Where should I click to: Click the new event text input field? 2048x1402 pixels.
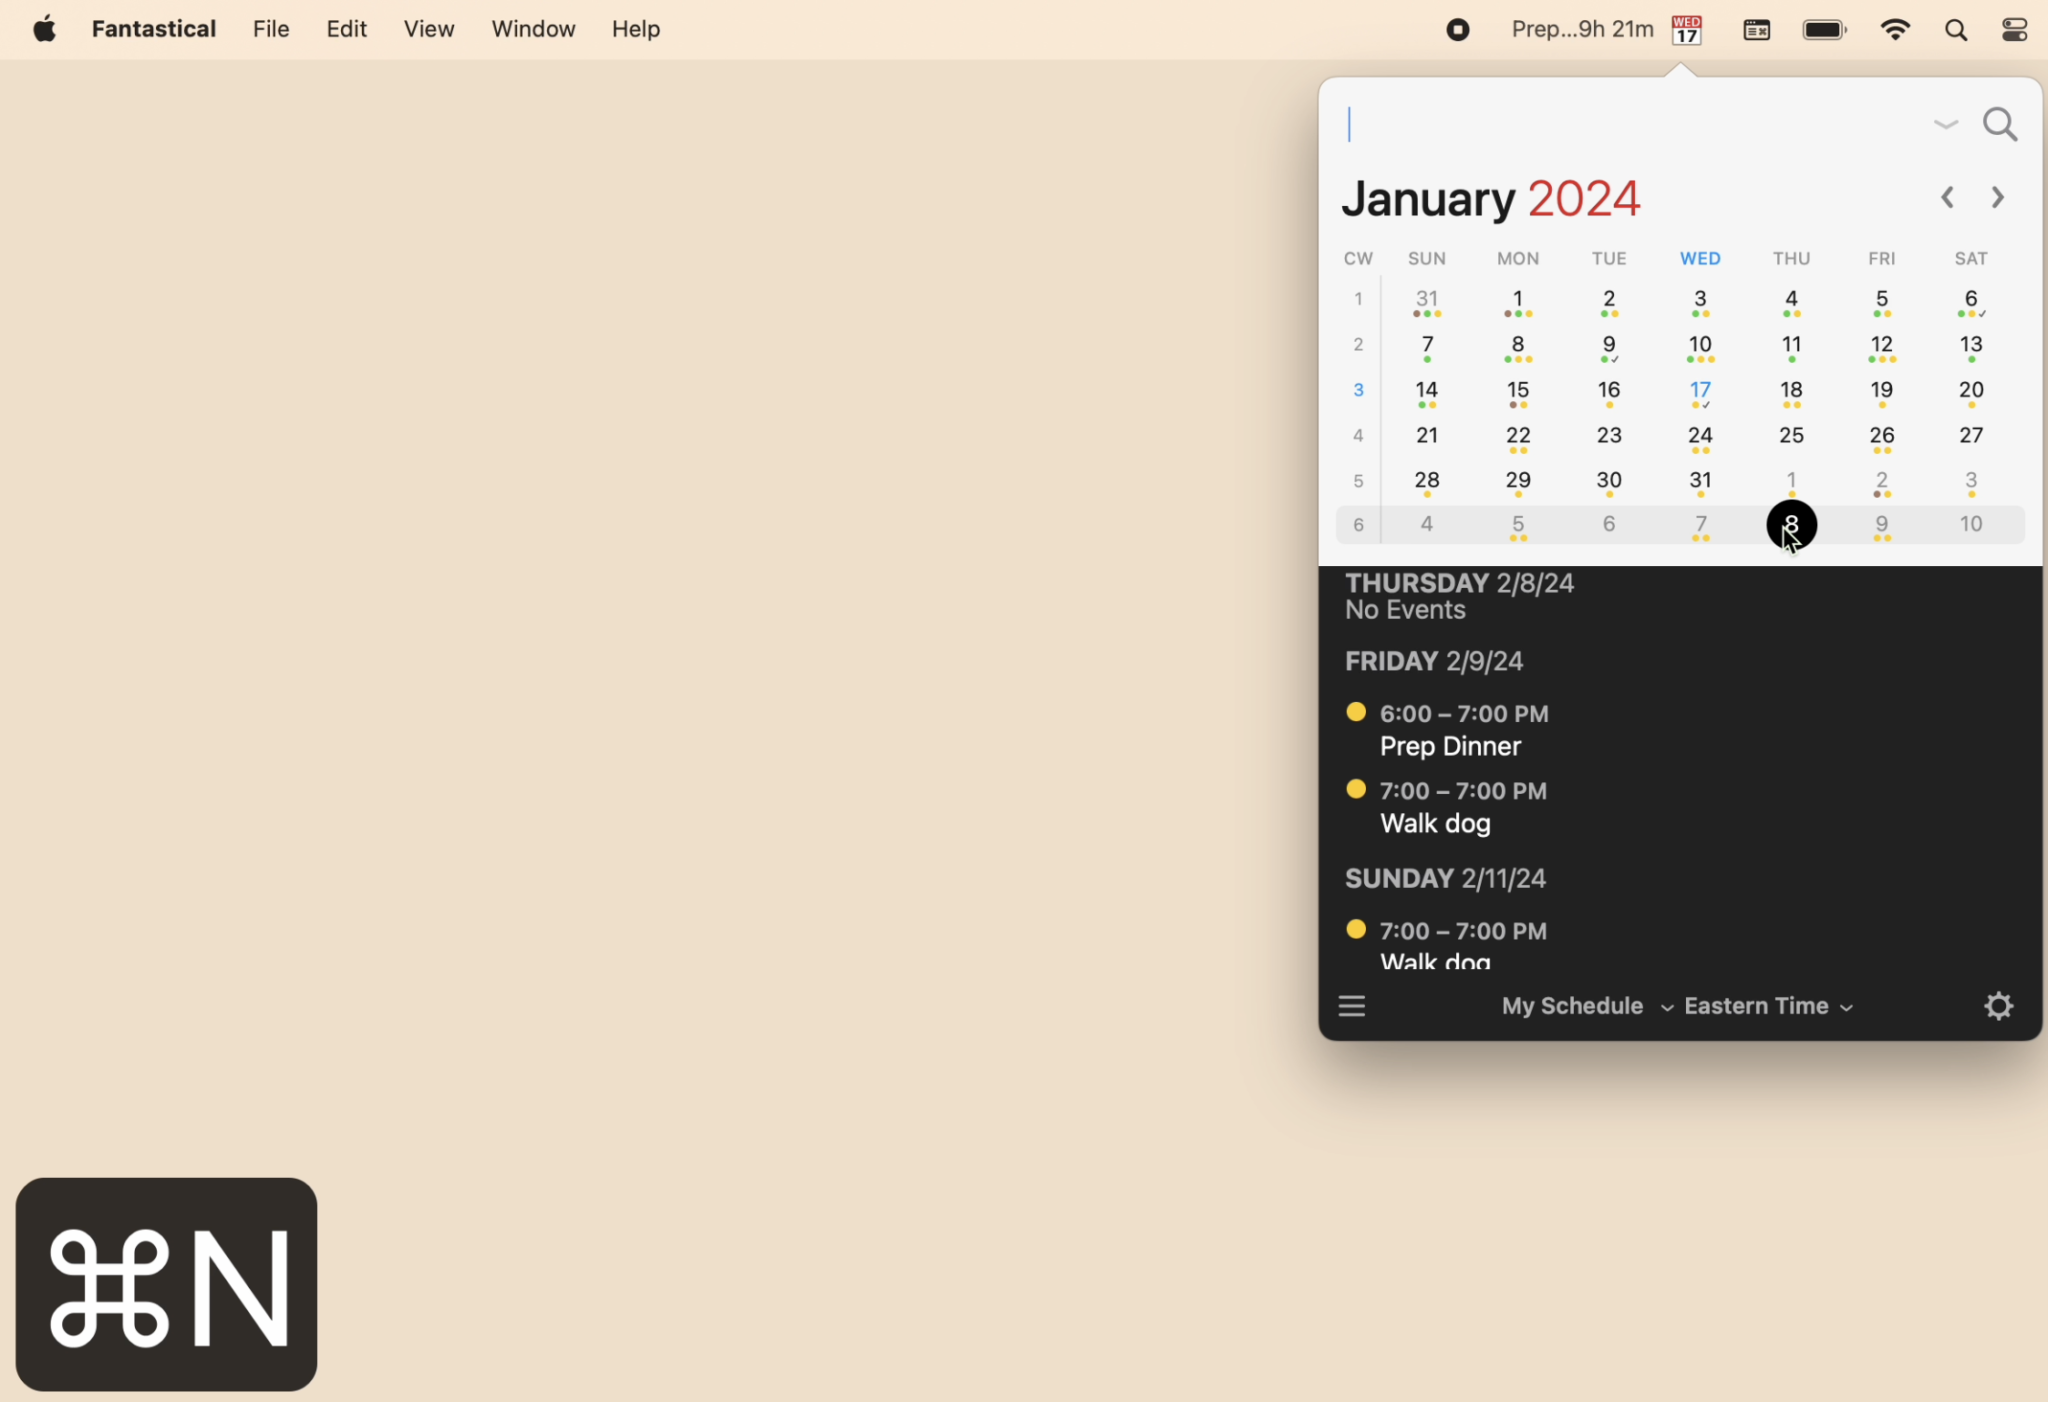tap(1630, 125)
